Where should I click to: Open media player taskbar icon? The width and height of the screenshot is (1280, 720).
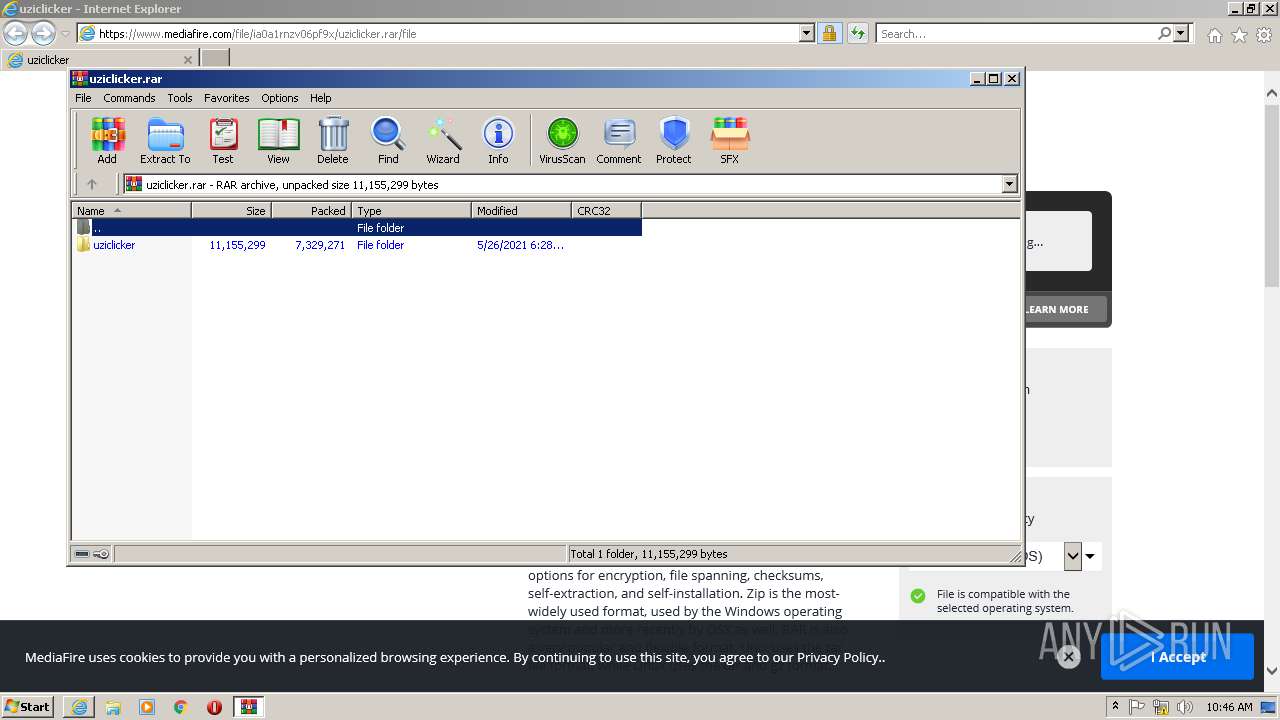pos(147,707)
